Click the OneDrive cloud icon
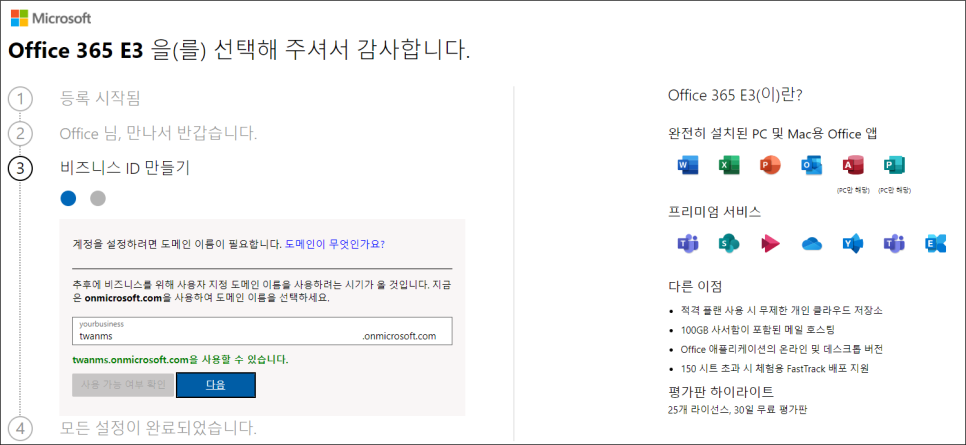The image size is (966, 445). [811, 245]
